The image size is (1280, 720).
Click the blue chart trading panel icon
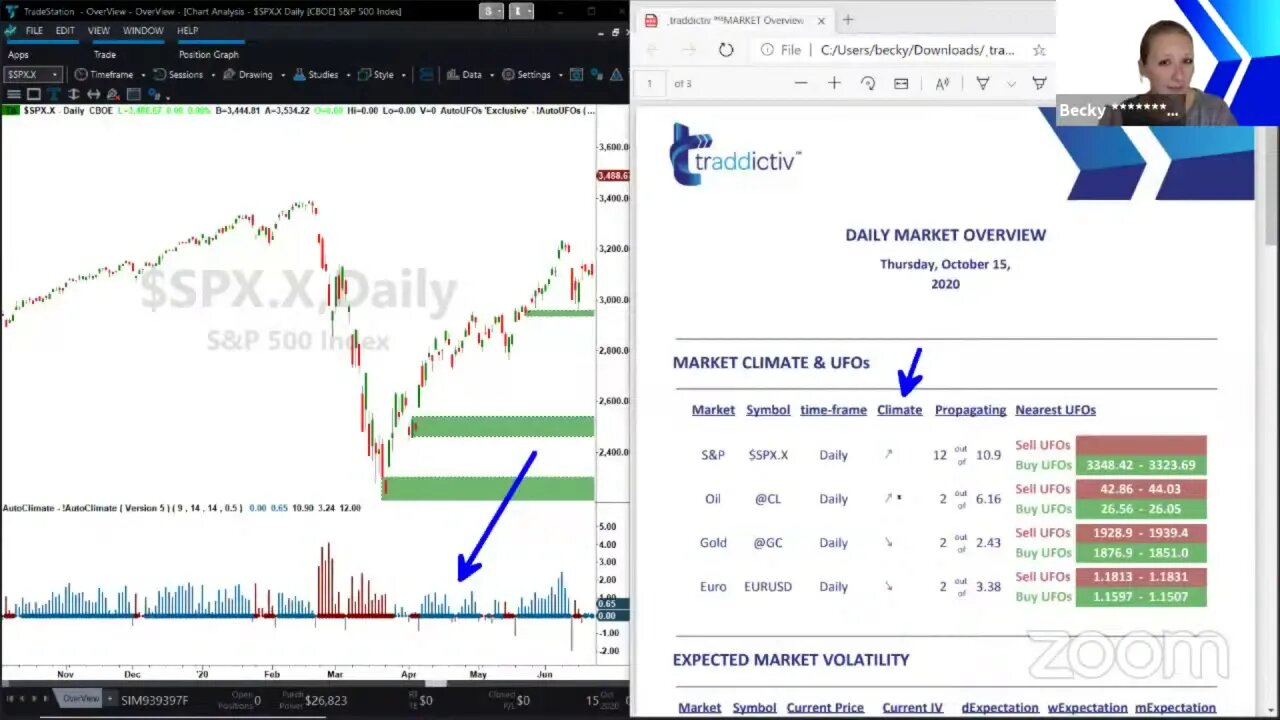(427, 75)
